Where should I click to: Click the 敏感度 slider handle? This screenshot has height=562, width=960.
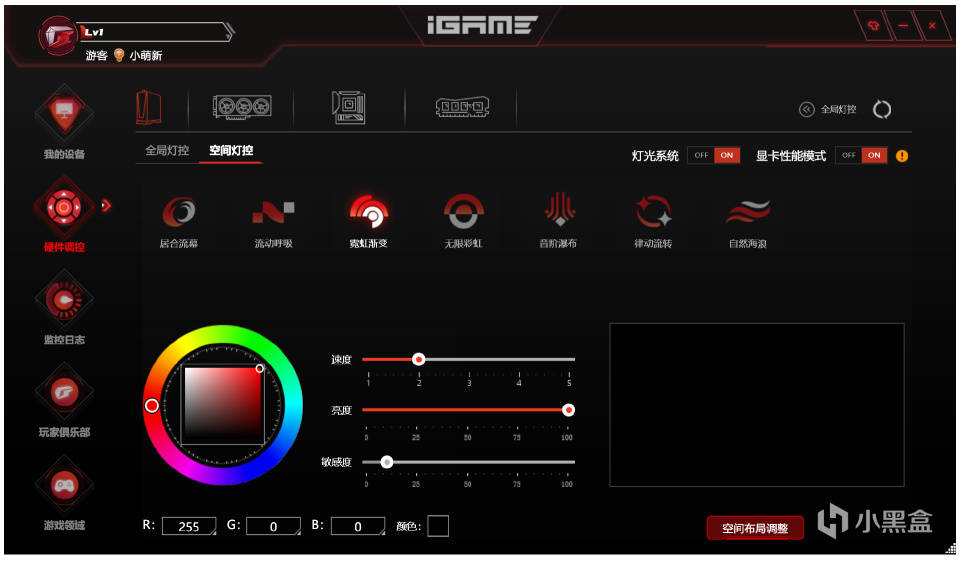[x=386, y=462]
